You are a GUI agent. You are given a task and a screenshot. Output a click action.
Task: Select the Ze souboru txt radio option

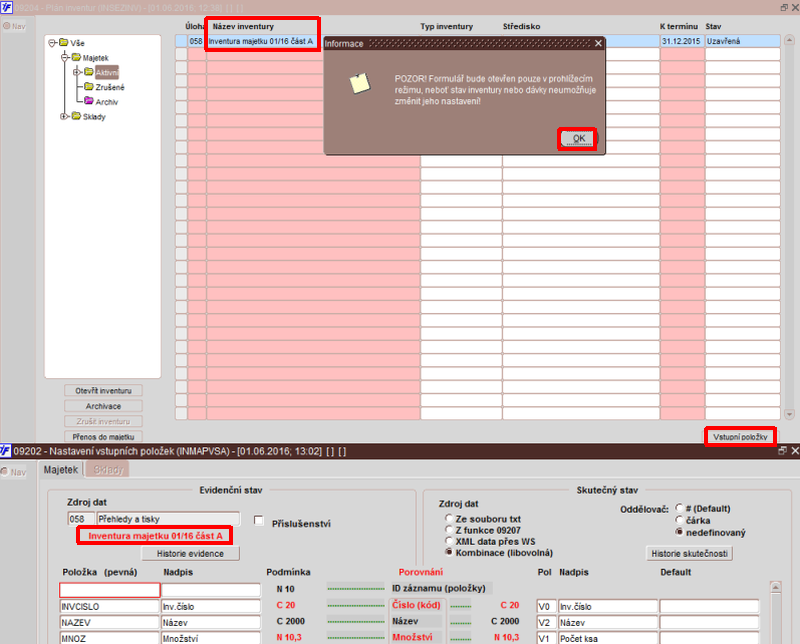[449, 518]
